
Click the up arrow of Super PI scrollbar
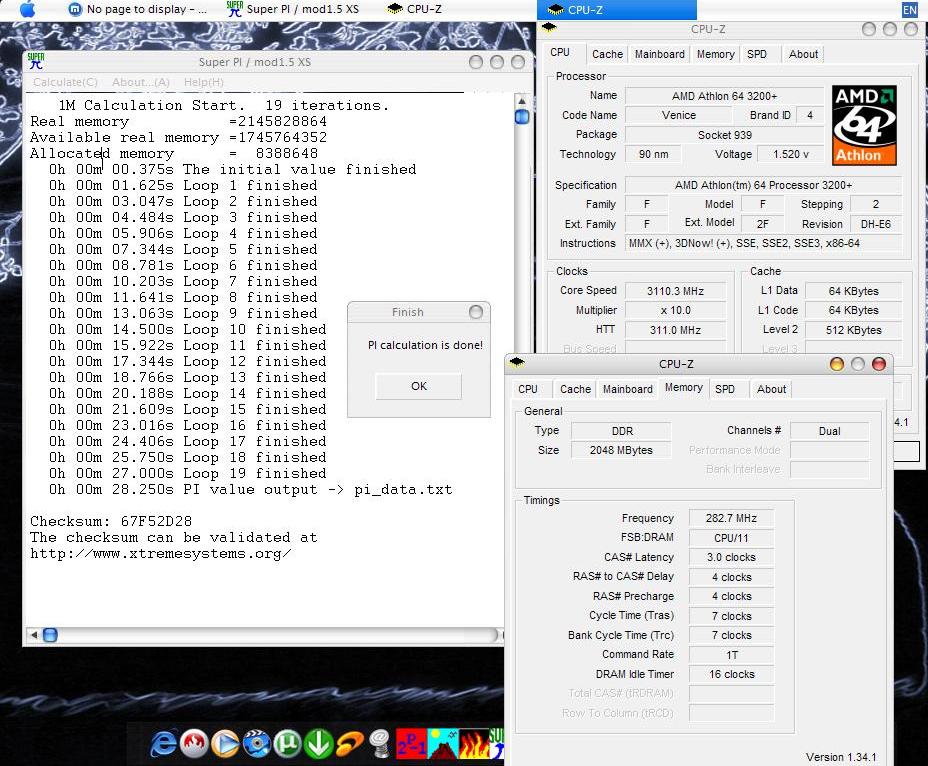521,101
